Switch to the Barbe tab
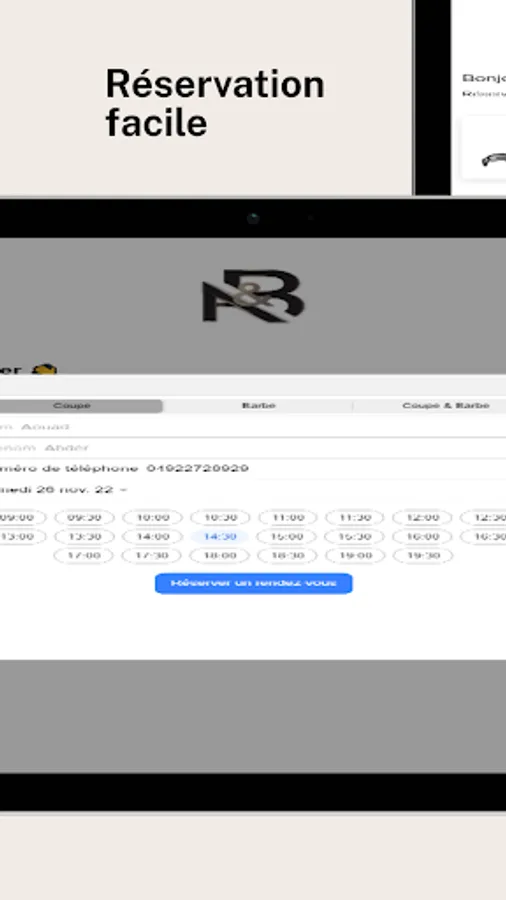Image resolution: width=506 pixels, height=900 pixels. [258, 406]
